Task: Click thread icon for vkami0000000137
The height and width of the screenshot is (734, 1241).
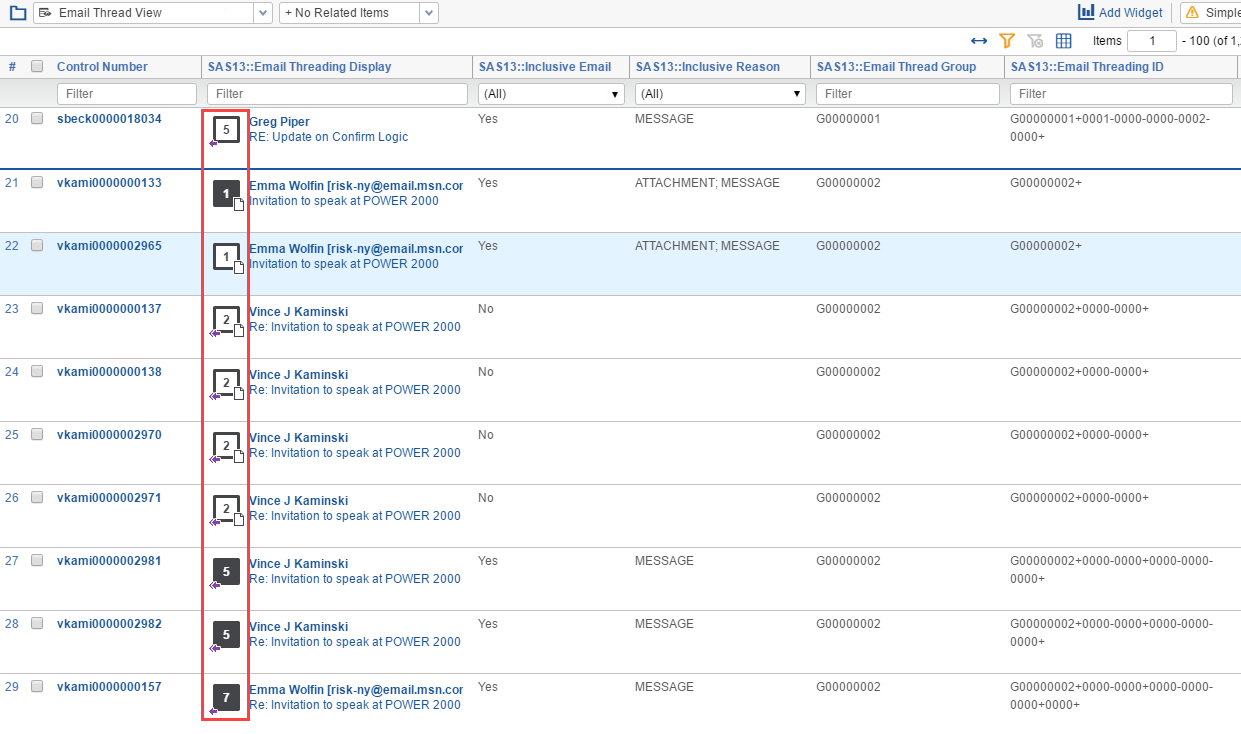Action: click(227, 321)
